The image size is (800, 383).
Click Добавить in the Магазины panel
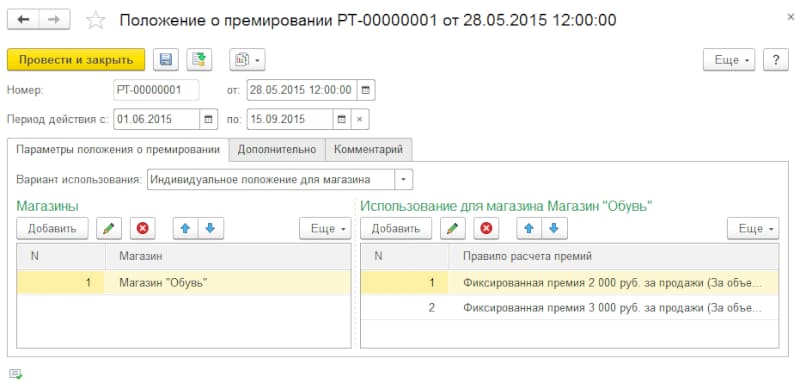tap(53, 228)
